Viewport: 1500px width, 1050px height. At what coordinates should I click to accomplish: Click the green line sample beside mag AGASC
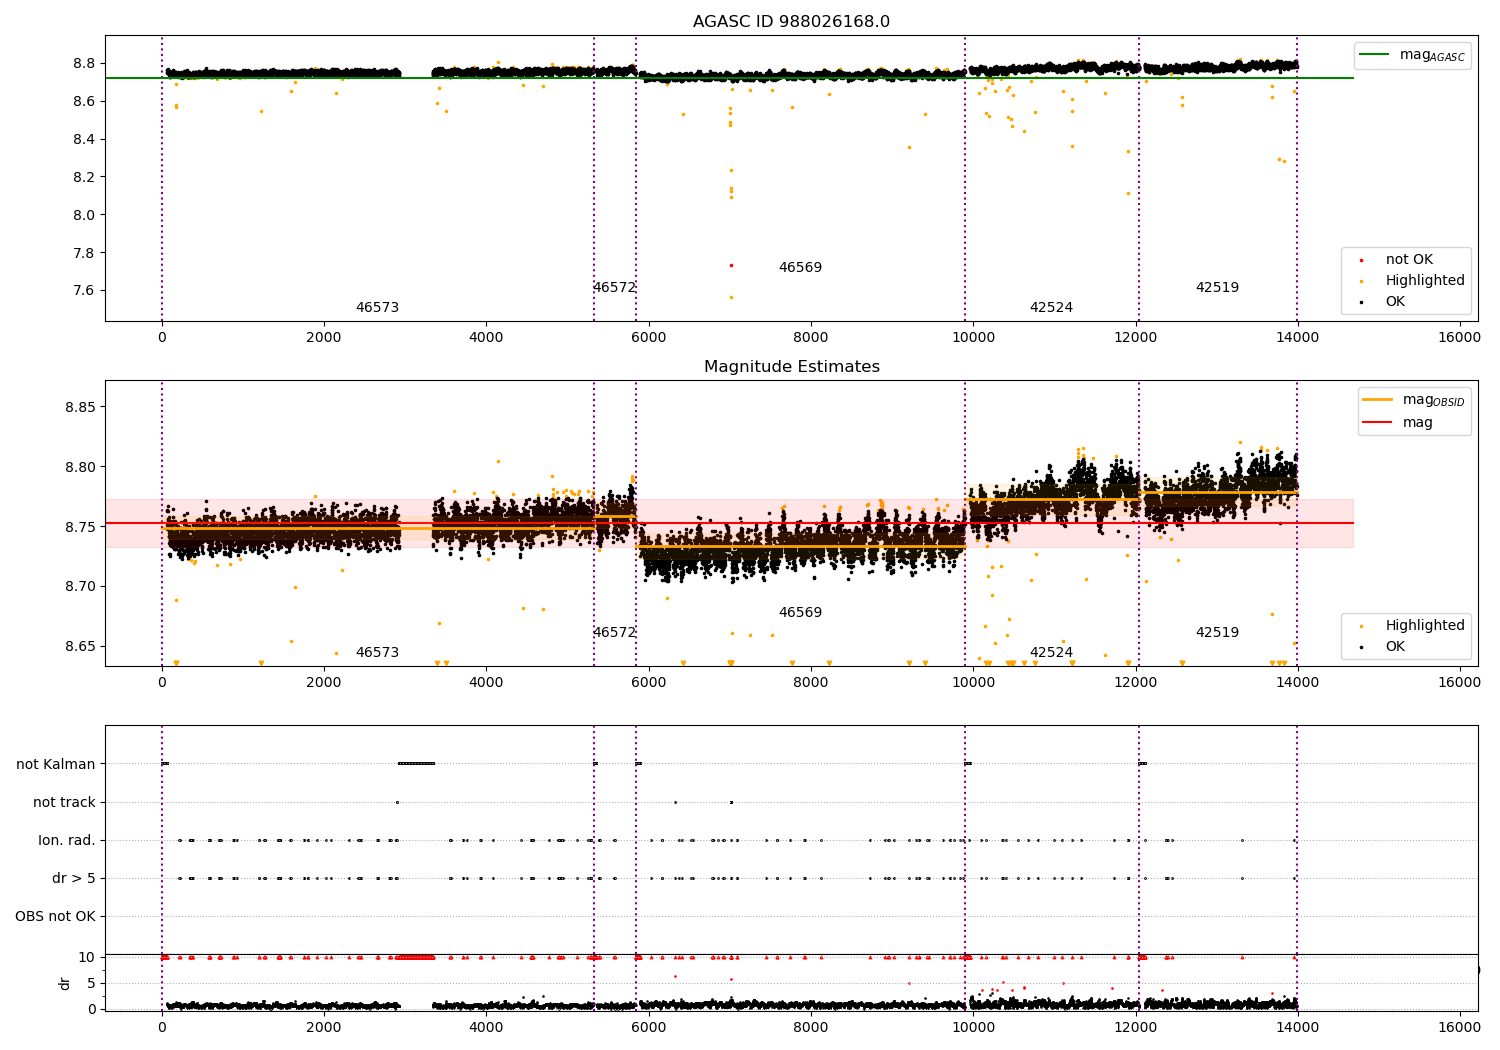[x=1374, y=55]
